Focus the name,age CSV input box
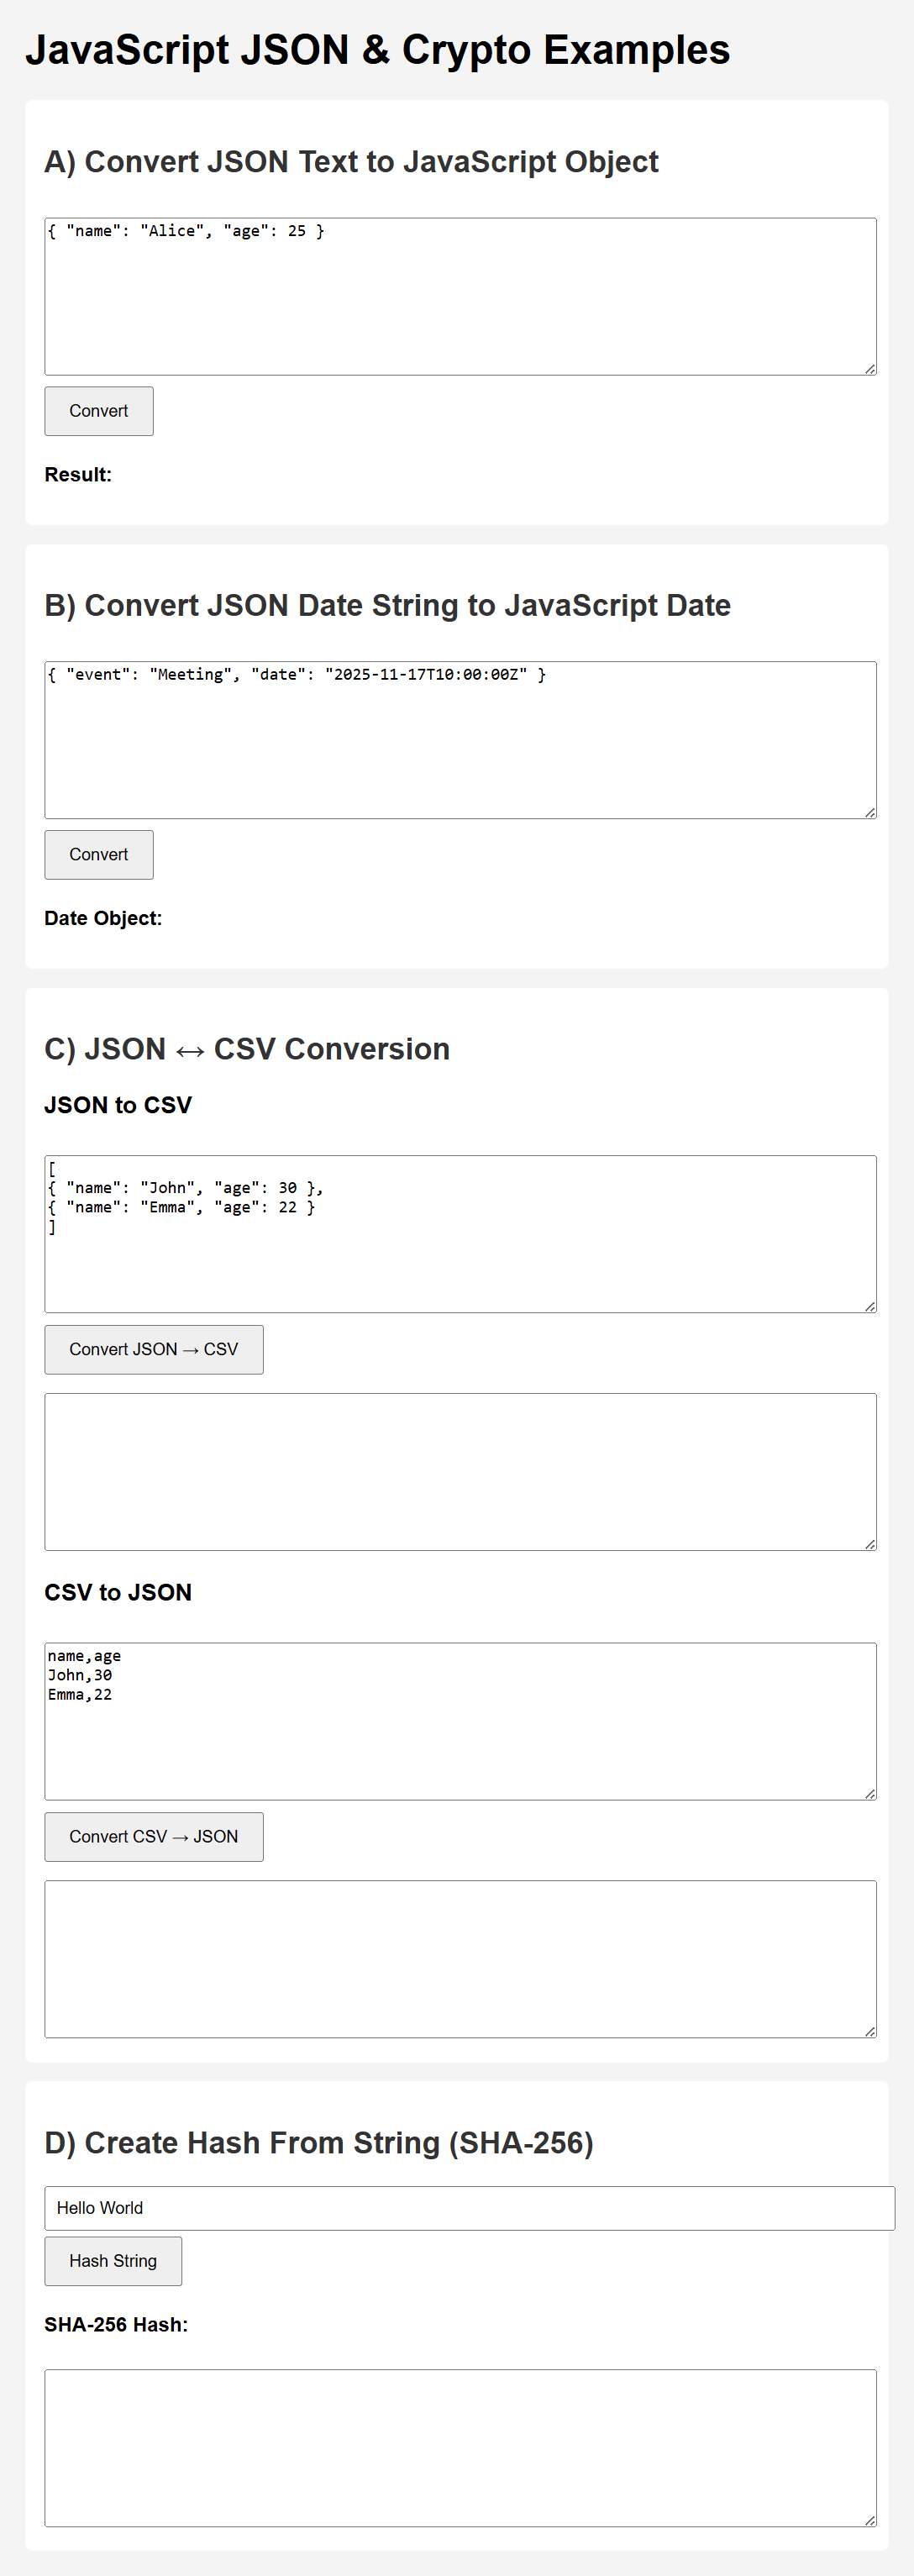 pos(460,1721)
